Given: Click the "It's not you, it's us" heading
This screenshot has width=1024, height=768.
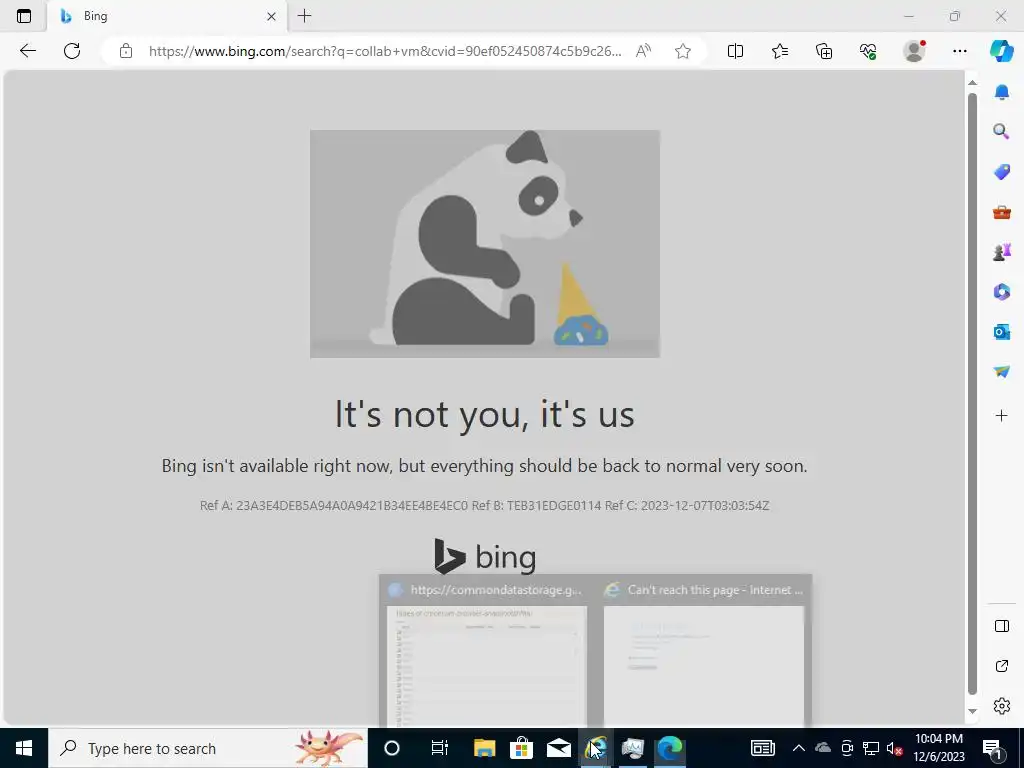Looking at the screenshot, I should (485, 414).
